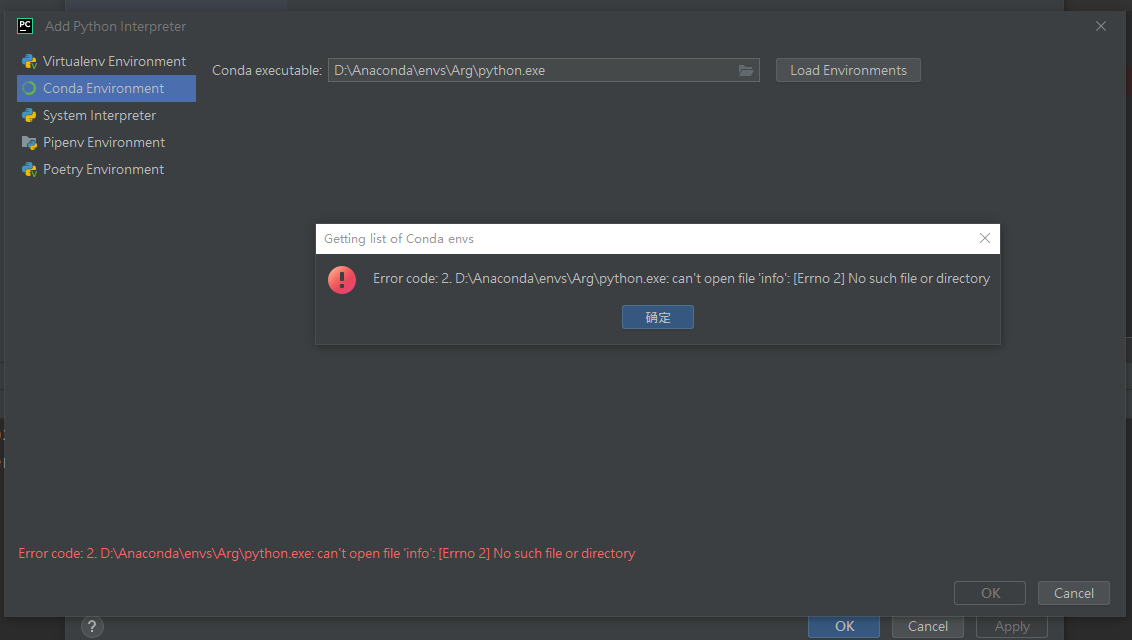Image resolution: width=1132 pixels, height=640 pixels.
Task: Click OK in the background Settings window
Action: click(844, 626)
